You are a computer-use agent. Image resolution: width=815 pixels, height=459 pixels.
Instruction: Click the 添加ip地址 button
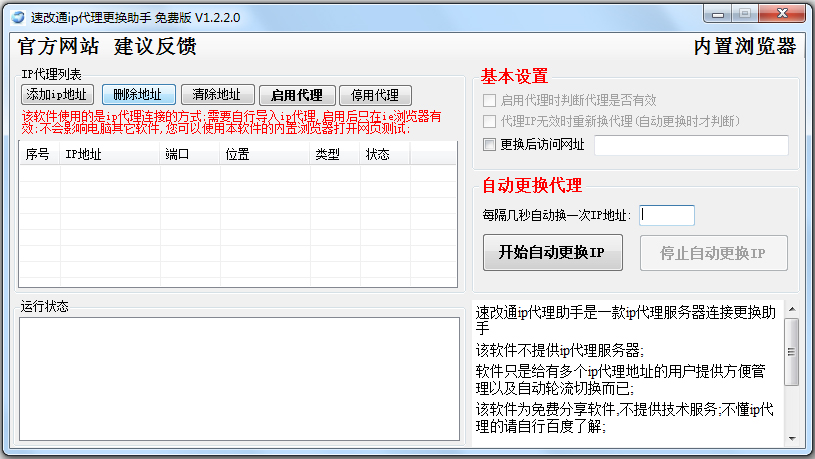tap(57, 95)
